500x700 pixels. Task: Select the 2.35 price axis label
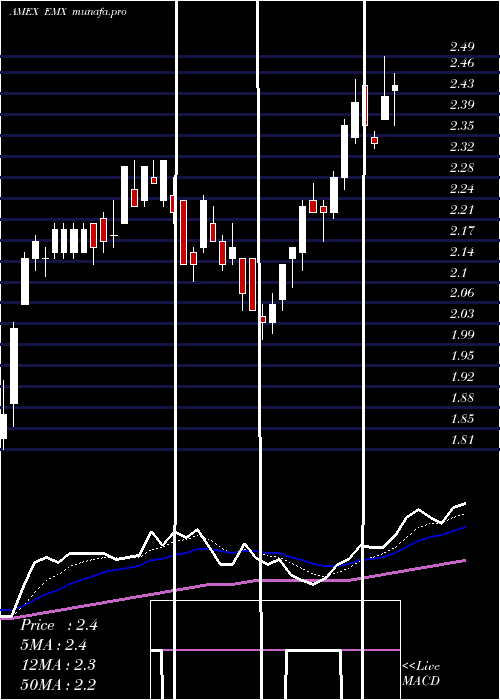point(462,126)
